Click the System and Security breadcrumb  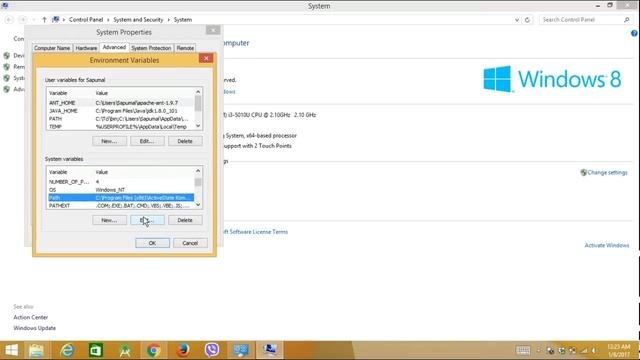138,20
